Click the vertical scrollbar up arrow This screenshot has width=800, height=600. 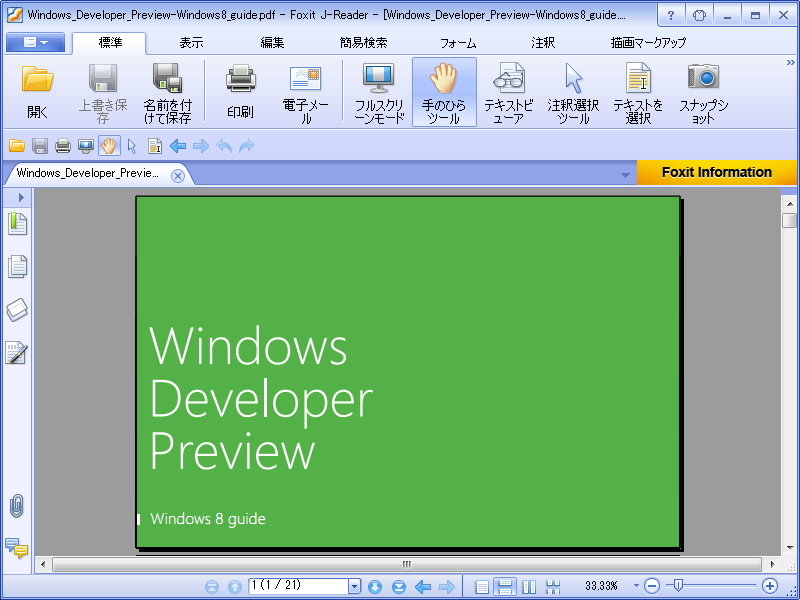click(790, 204)
